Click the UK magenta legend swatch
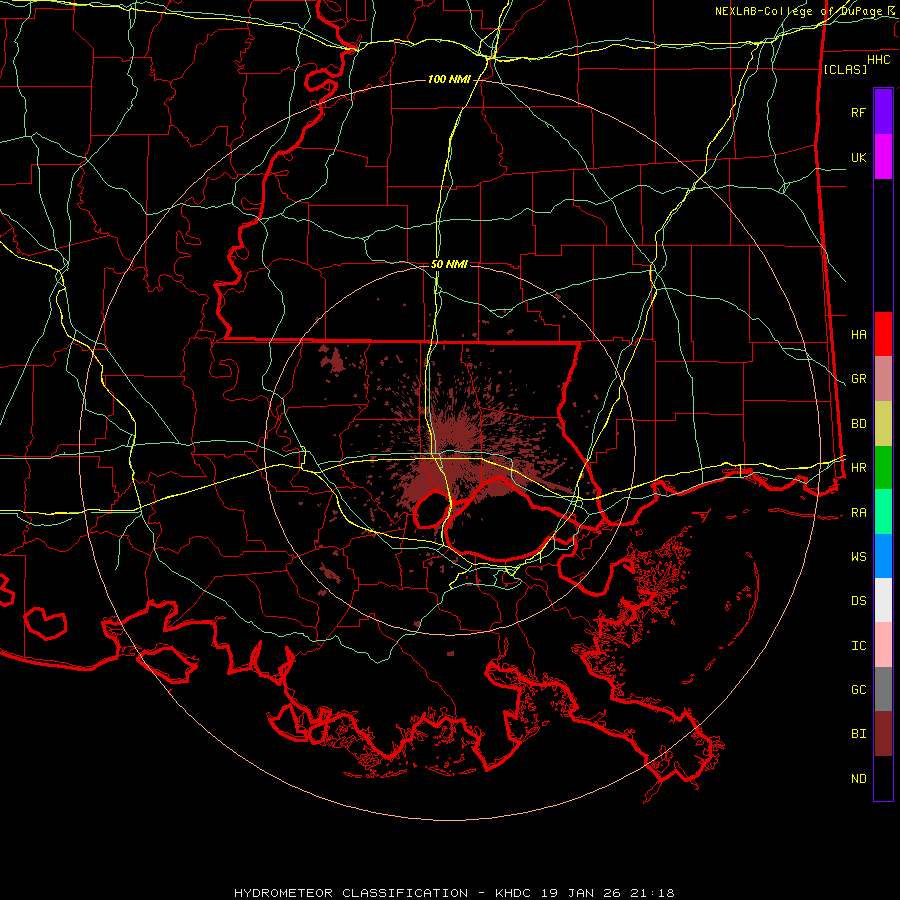The width and height of the screenshot is (900, 900). point(883,157)
